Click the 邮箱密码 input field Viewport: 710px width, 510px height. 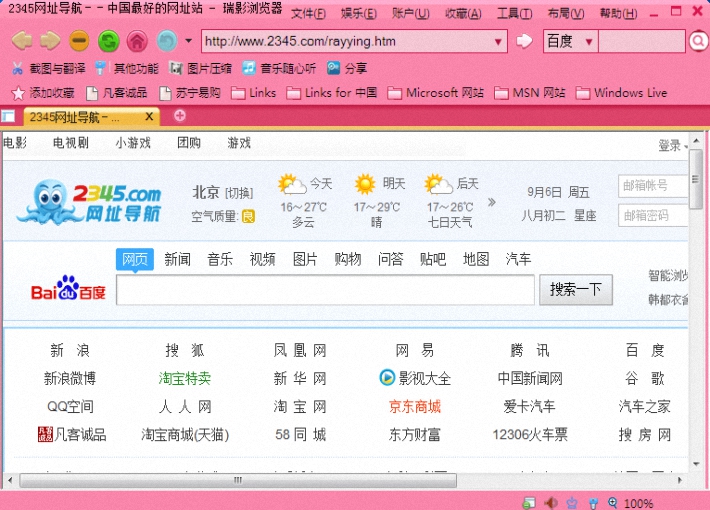click(x=653, y=216)
